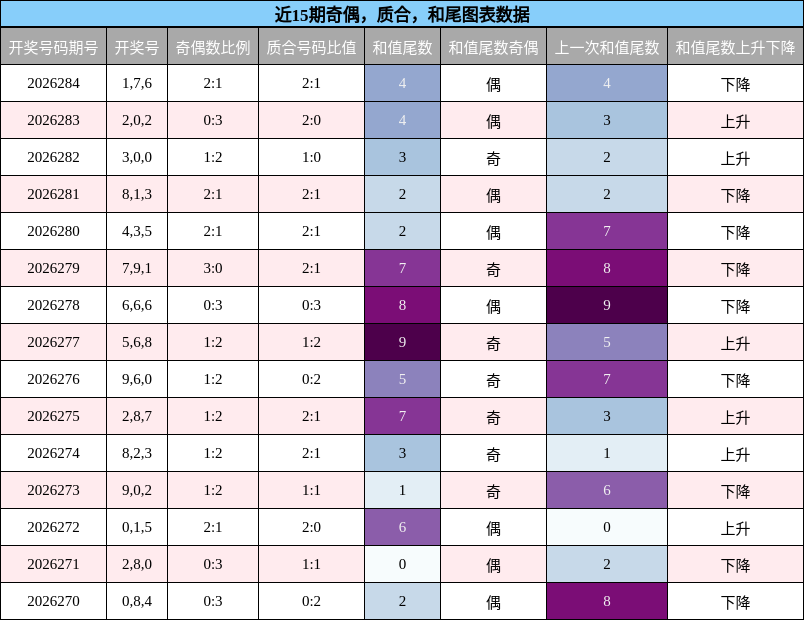The height and width of the screenshot is (620, 804).
Task: Click the 上一次和值尾数 column header
Action: pyautogui.click(x=607, y=47)
